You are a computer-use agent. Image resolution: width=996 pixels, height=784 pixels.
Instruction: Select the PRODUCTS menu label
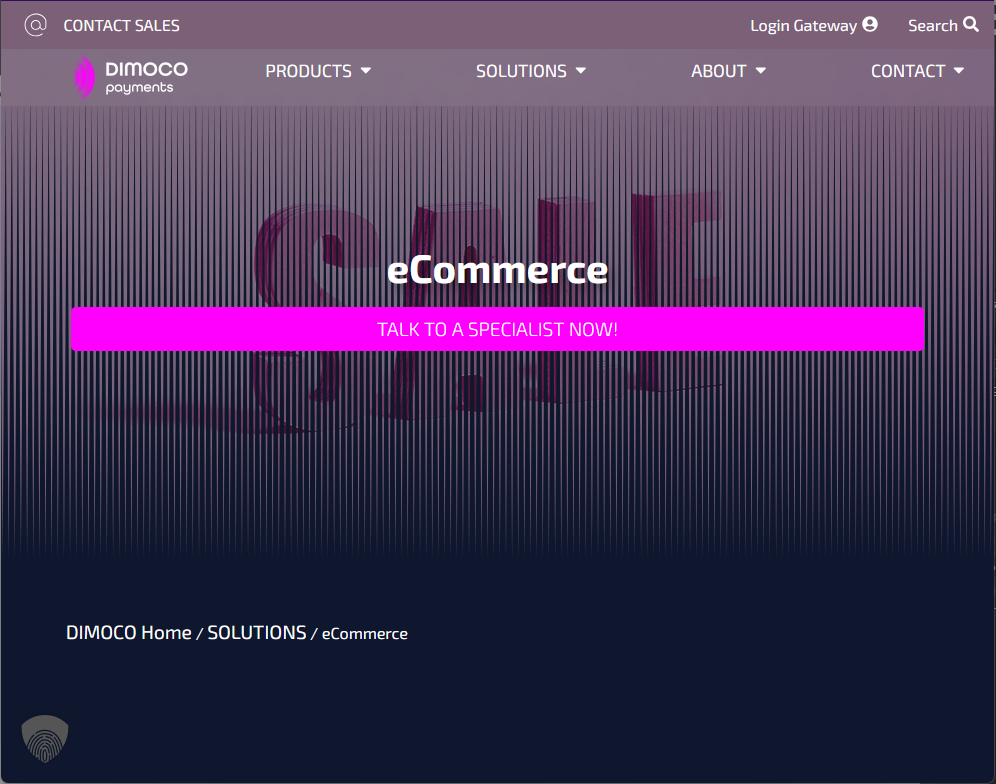pos(308,71)
